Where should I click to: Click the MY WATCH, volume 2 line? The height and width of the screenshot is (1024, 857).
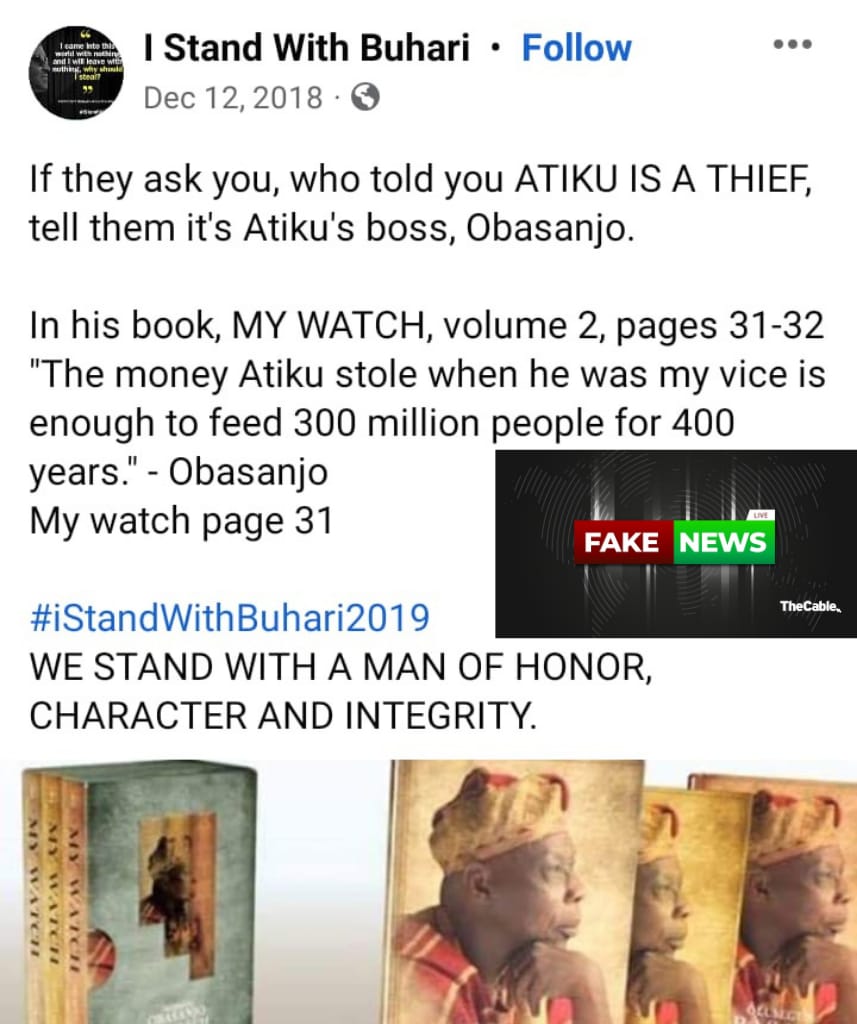(426, 325)
